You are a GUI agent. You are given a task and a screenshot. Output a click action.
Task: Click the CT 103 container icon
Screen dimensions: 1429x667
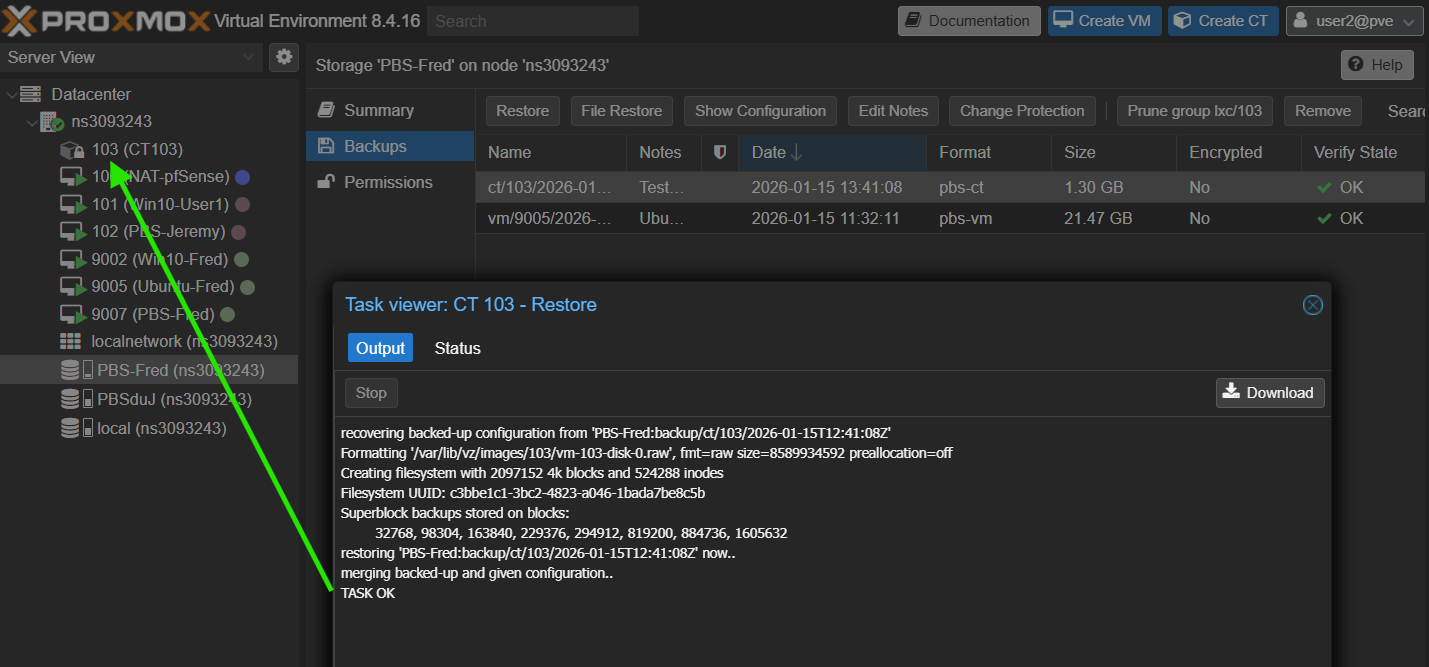pyautogui.click(x=72, y=150)
